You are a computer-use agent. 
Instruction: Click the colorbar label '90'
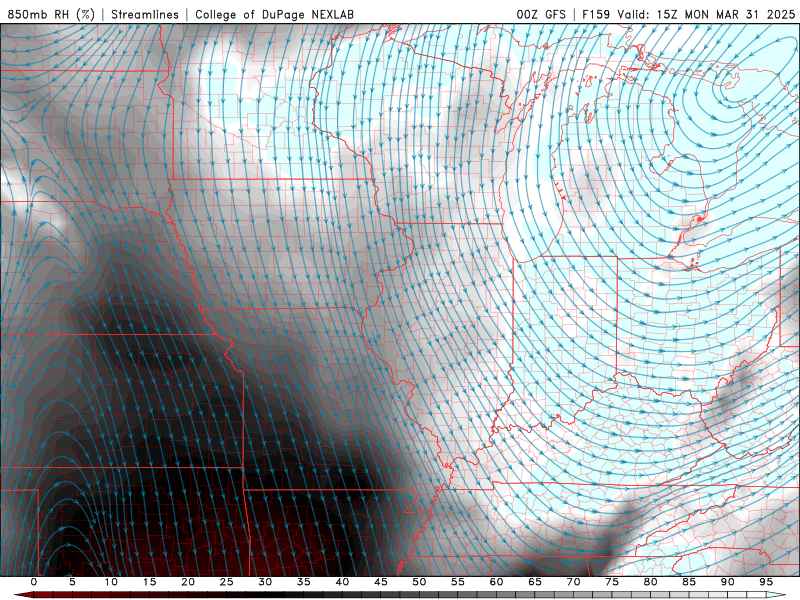[728, 582]
